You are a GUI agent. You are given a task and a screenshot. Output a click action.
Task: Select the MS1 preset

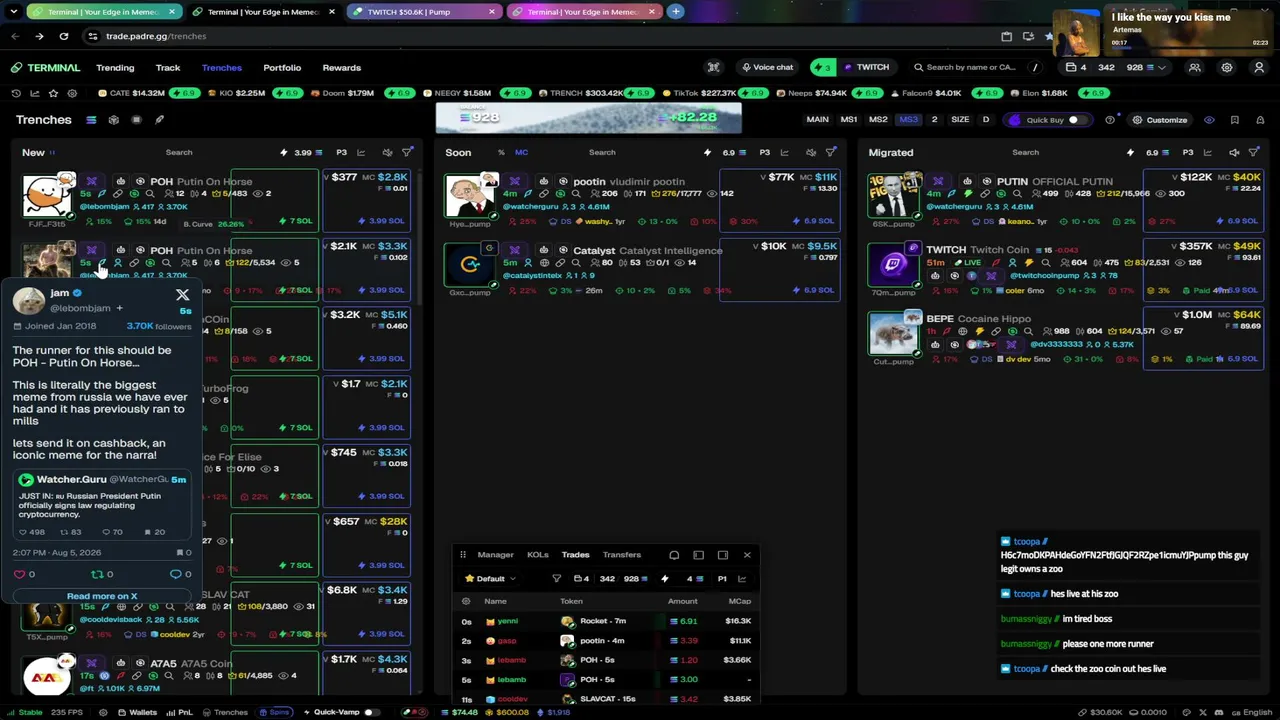pos(849,120)
